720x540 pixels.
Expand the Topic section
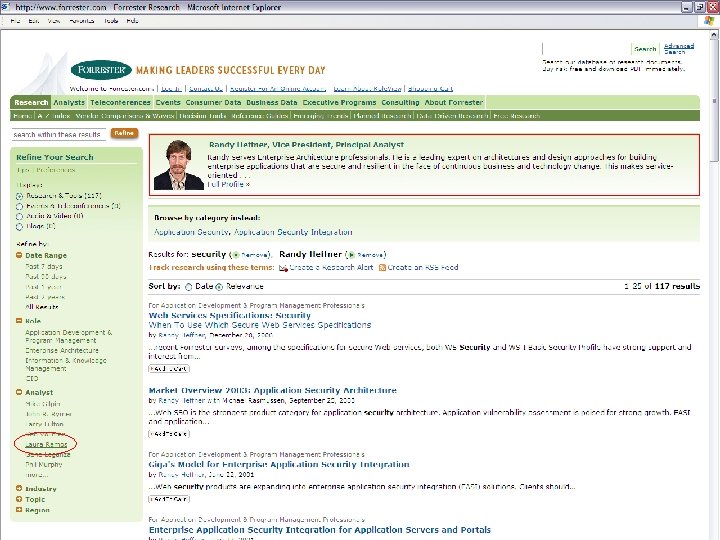(x=19, y=499)
